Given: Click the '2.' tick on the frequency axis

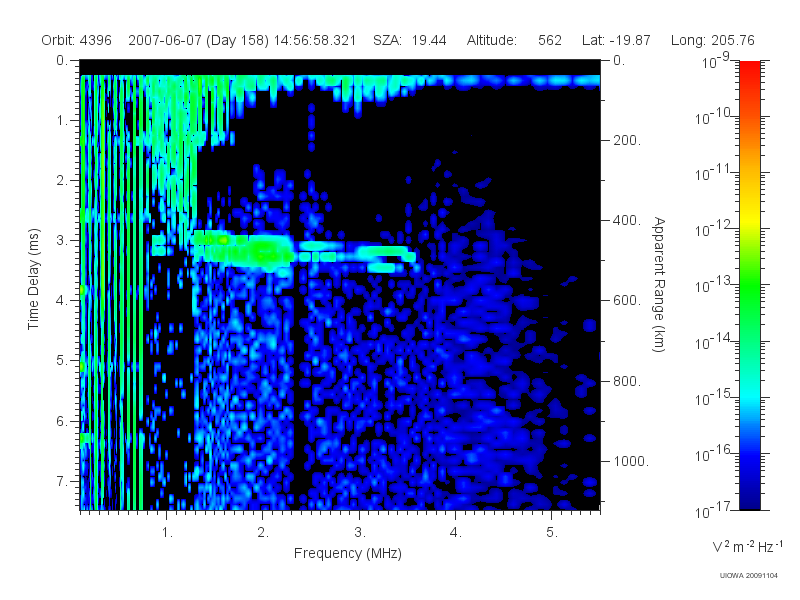Looking at the screenshot, I should tap(263, 533).
